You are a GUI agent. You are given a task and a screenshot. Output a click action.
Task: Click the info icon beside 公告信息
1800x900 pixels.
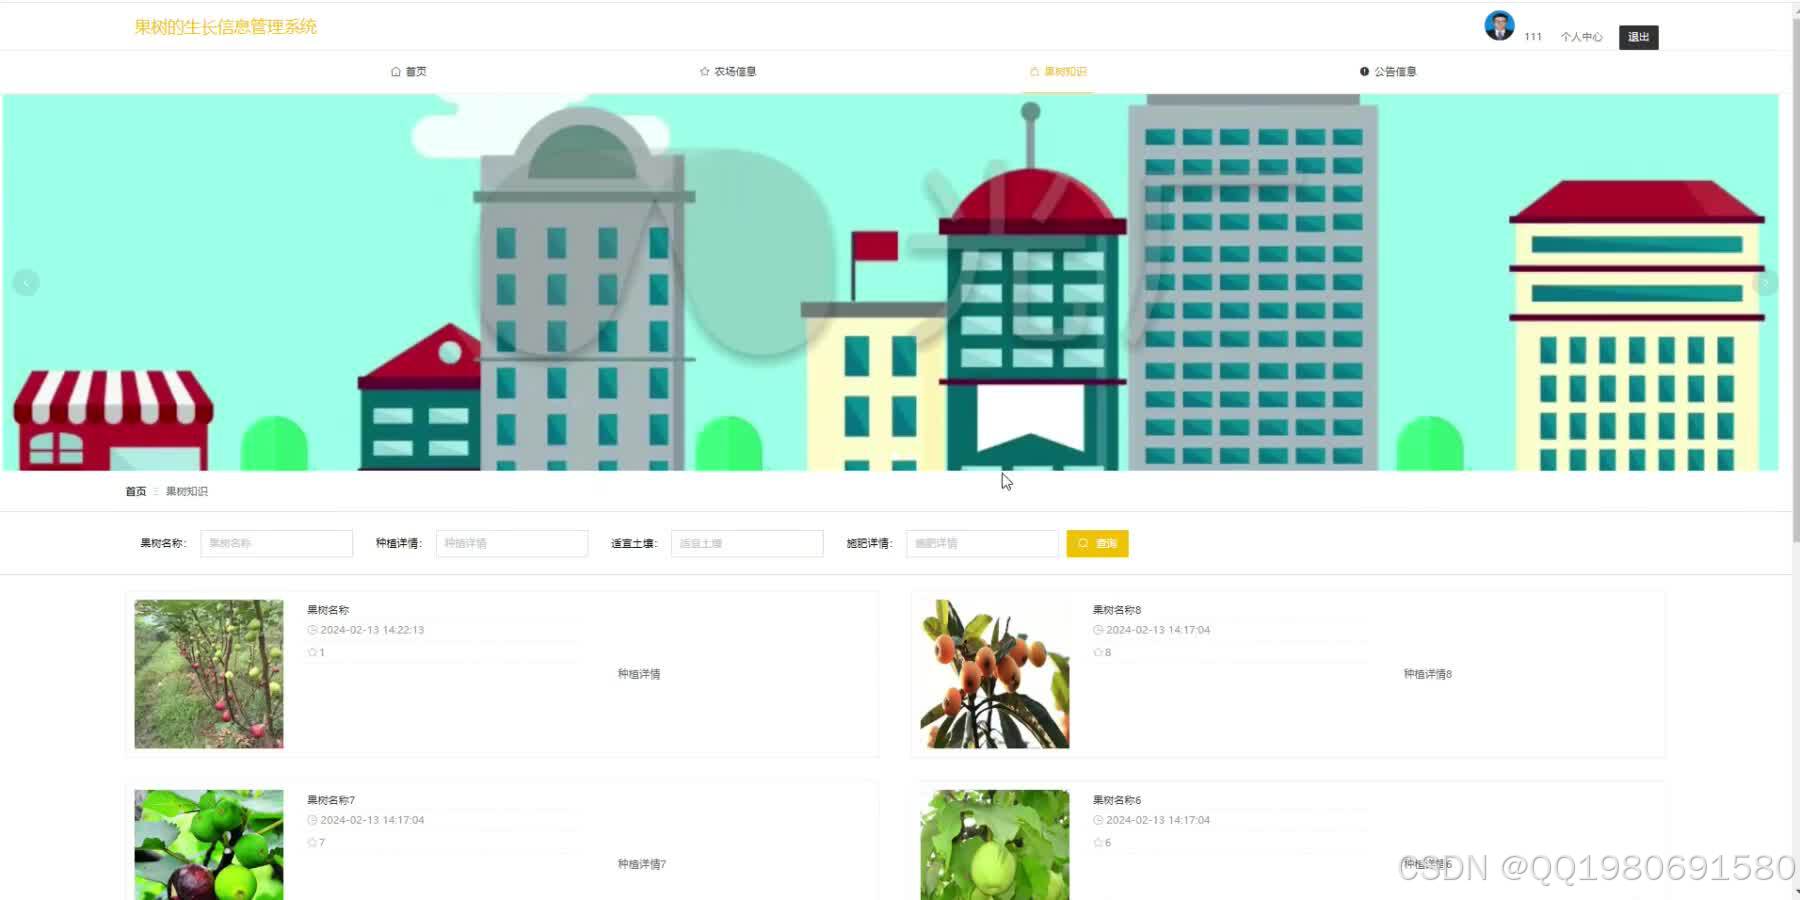coord(1364,71)
